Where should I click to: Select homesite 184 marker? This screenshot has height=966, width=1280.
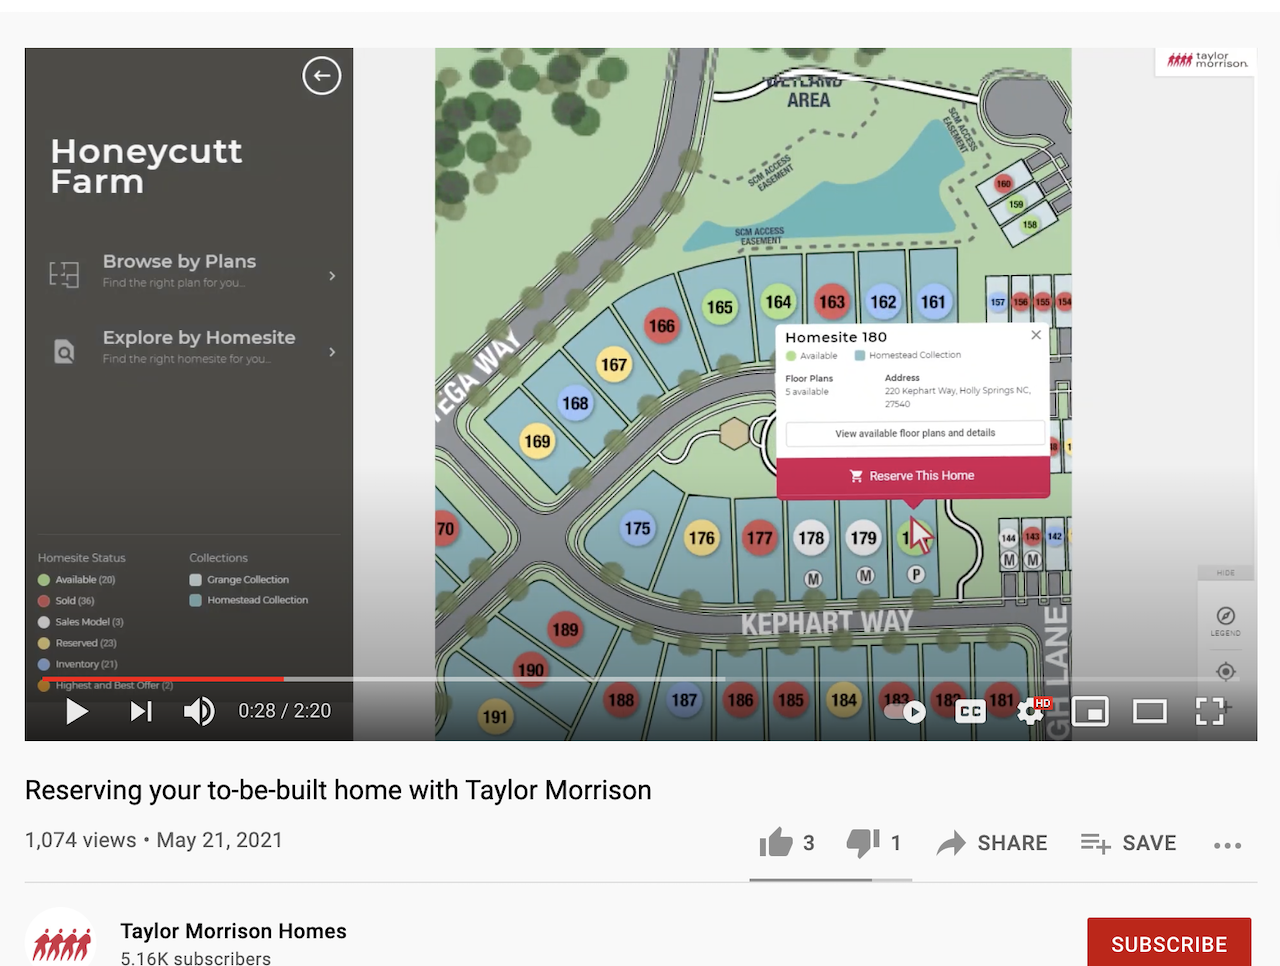tap(844, 700)
